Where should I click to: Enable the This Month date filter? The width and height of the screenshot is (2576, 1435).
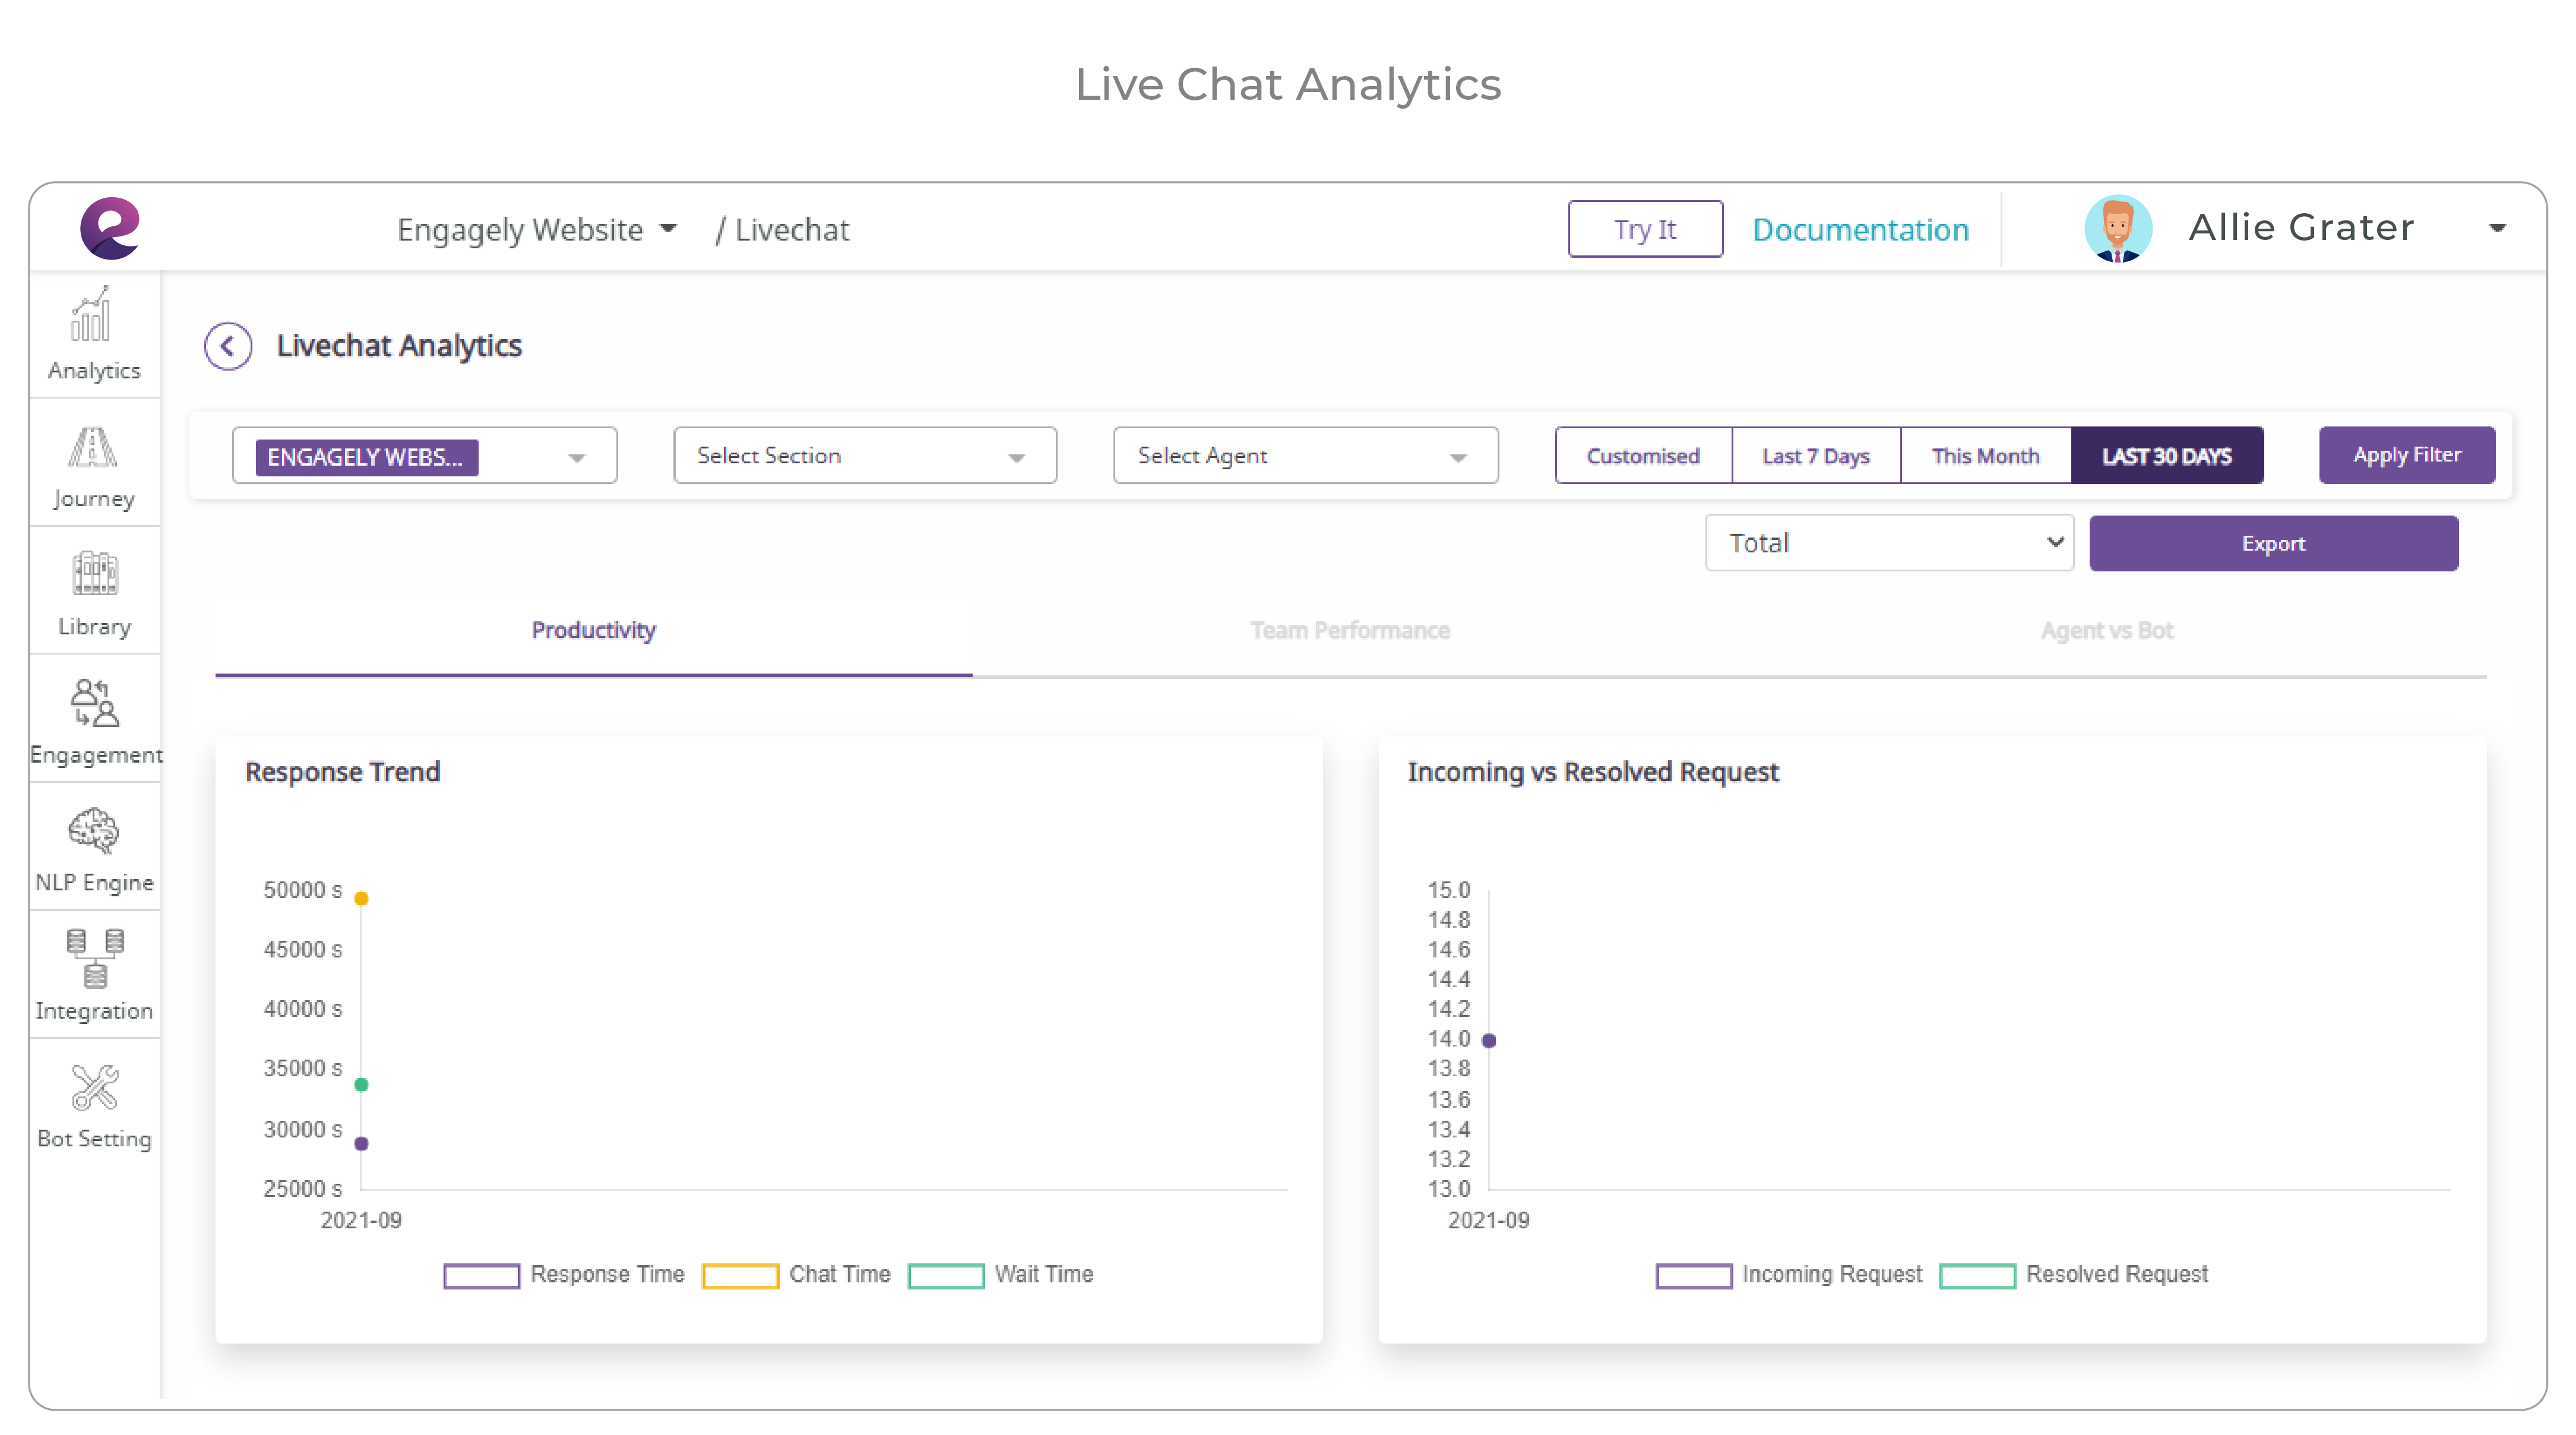click(1985, 455)
